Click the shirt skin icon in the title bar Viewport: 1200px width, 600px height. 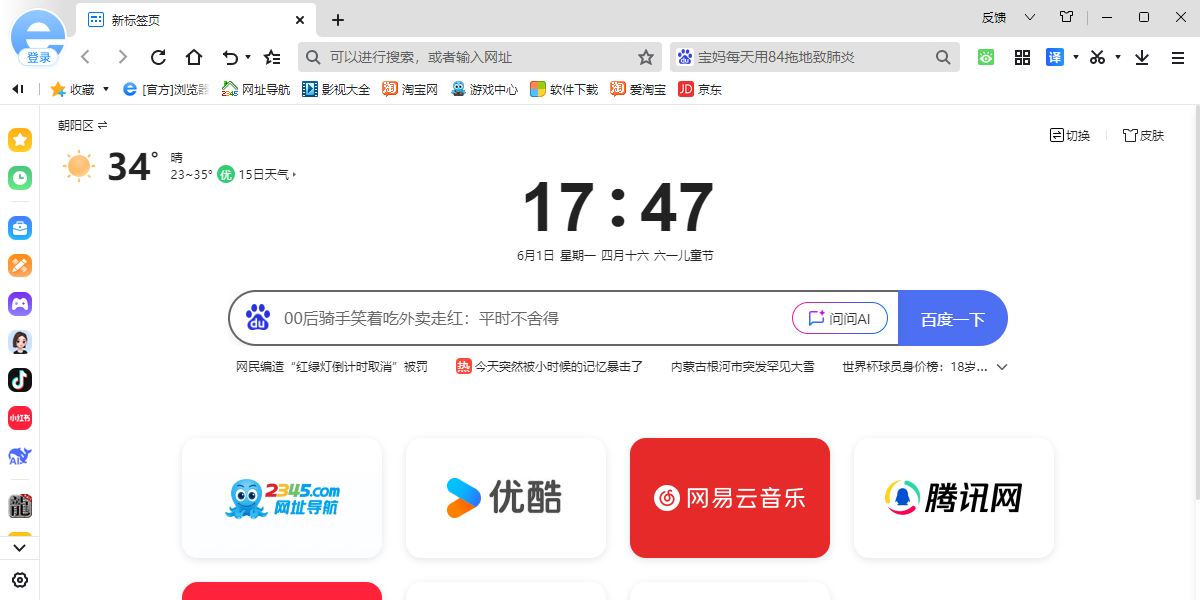pos(1067,17)
